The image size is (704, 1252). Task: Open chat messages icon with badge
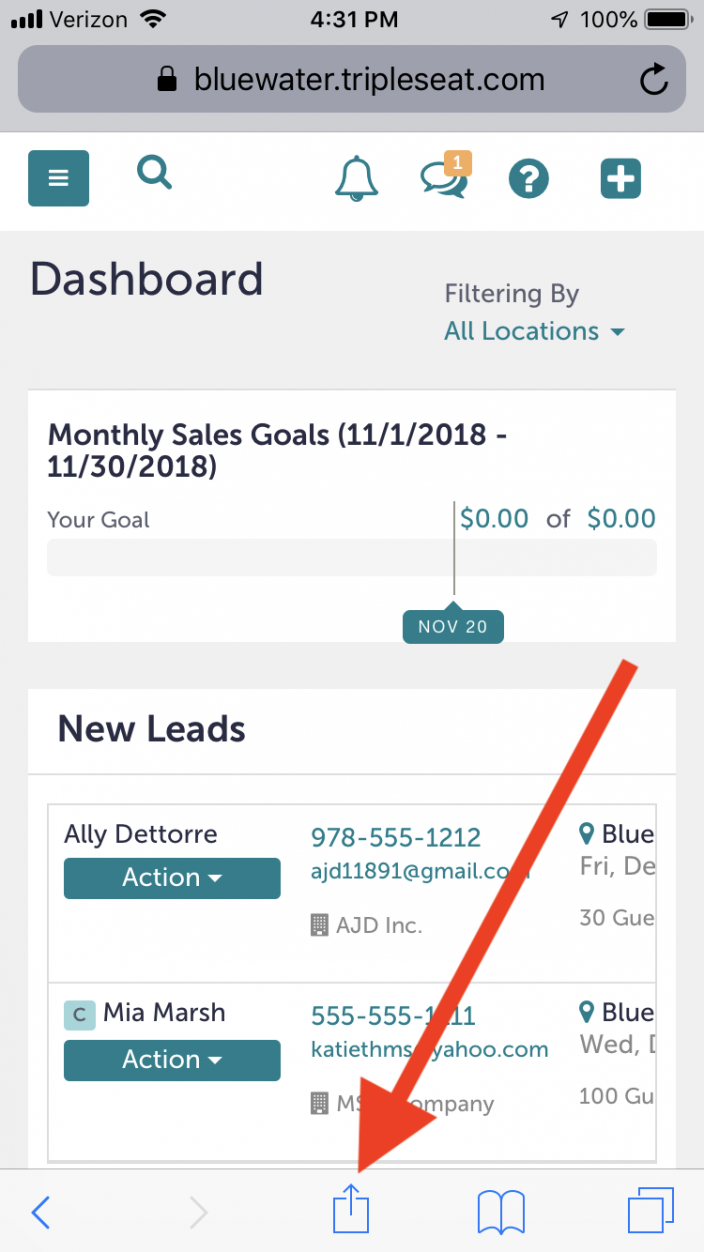tap(445, 177)
